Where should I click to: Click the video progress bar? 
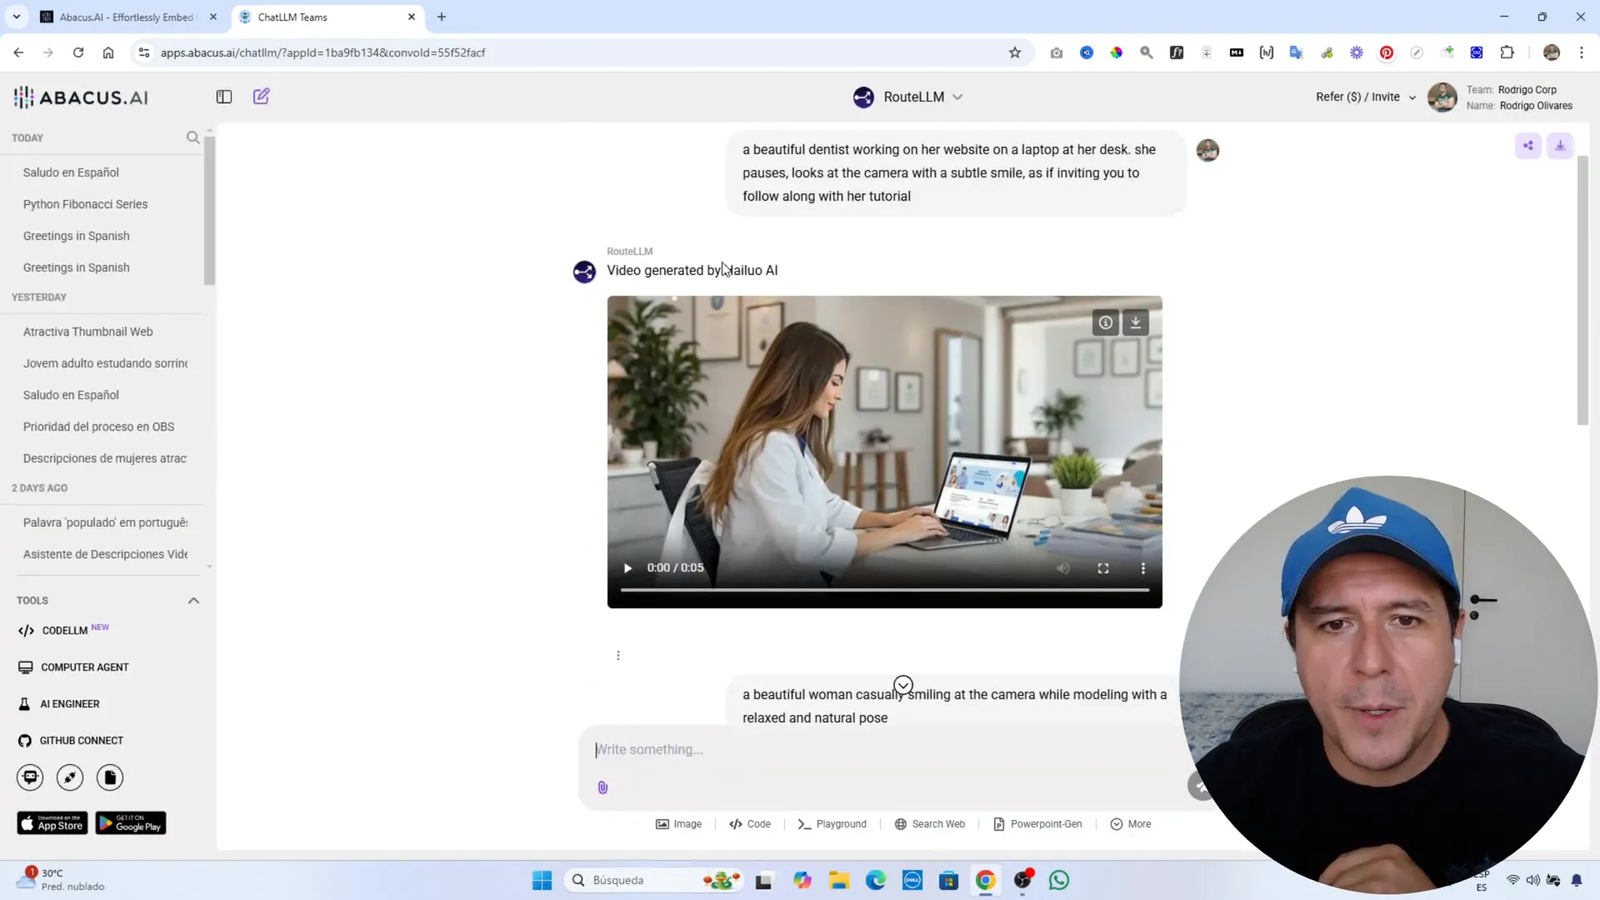884,590
